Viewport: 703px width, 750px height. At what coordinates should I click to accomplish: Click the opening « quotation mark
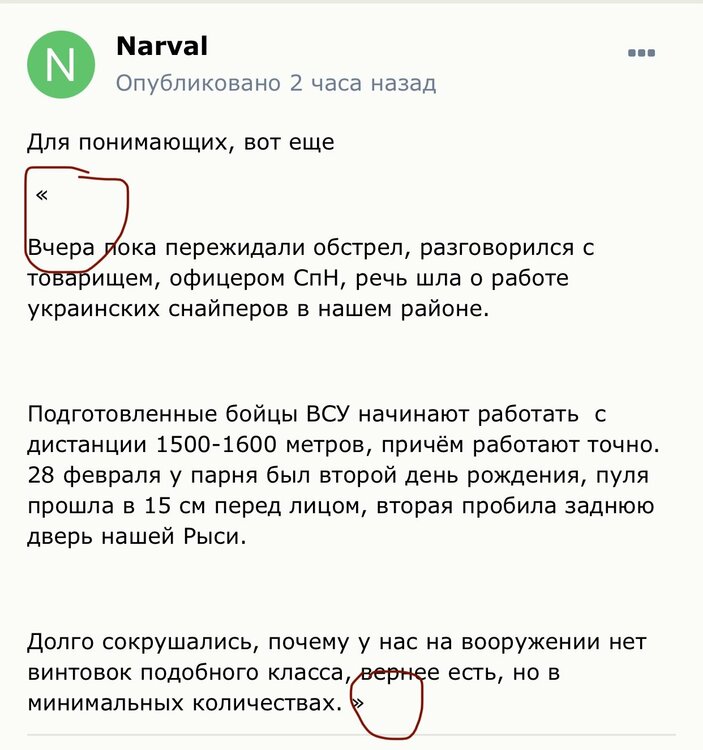pyautogui.click(x=41, y=194)
